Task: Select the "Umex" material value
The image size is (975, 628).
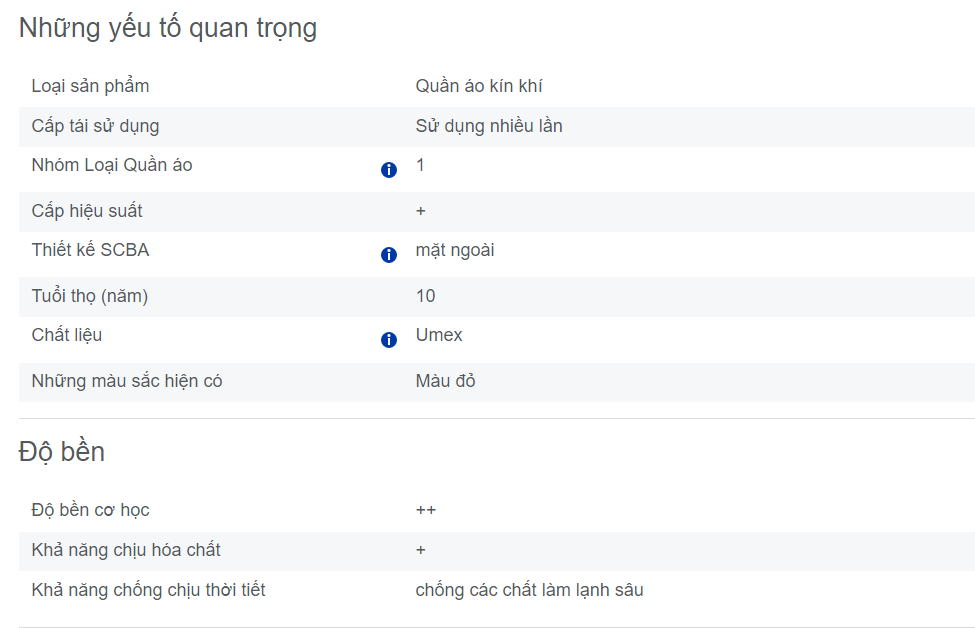Action: [x=439, y=335]
